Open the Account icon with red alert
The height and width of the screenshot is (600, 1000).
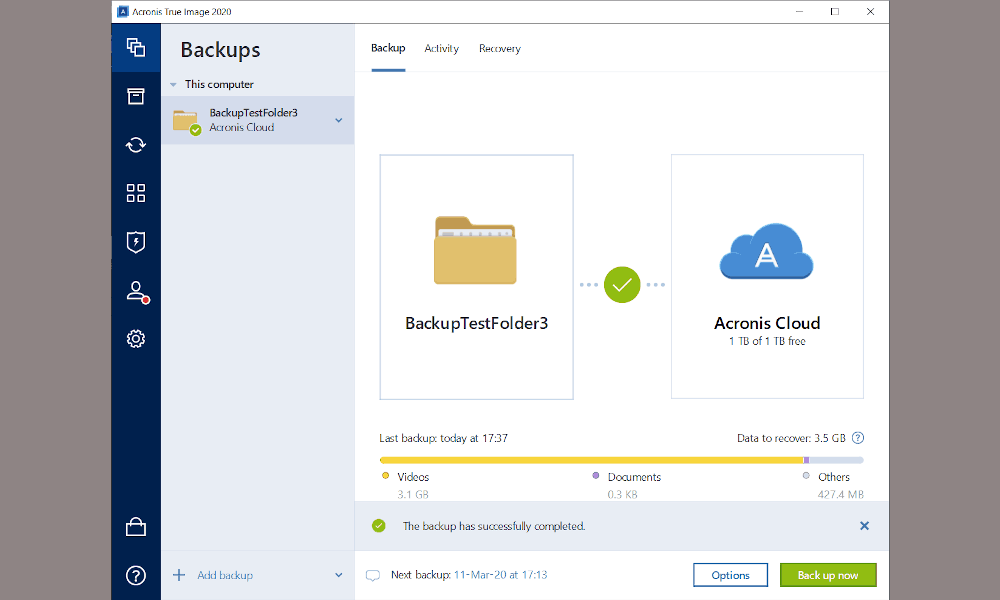click(x=136, y=291)
